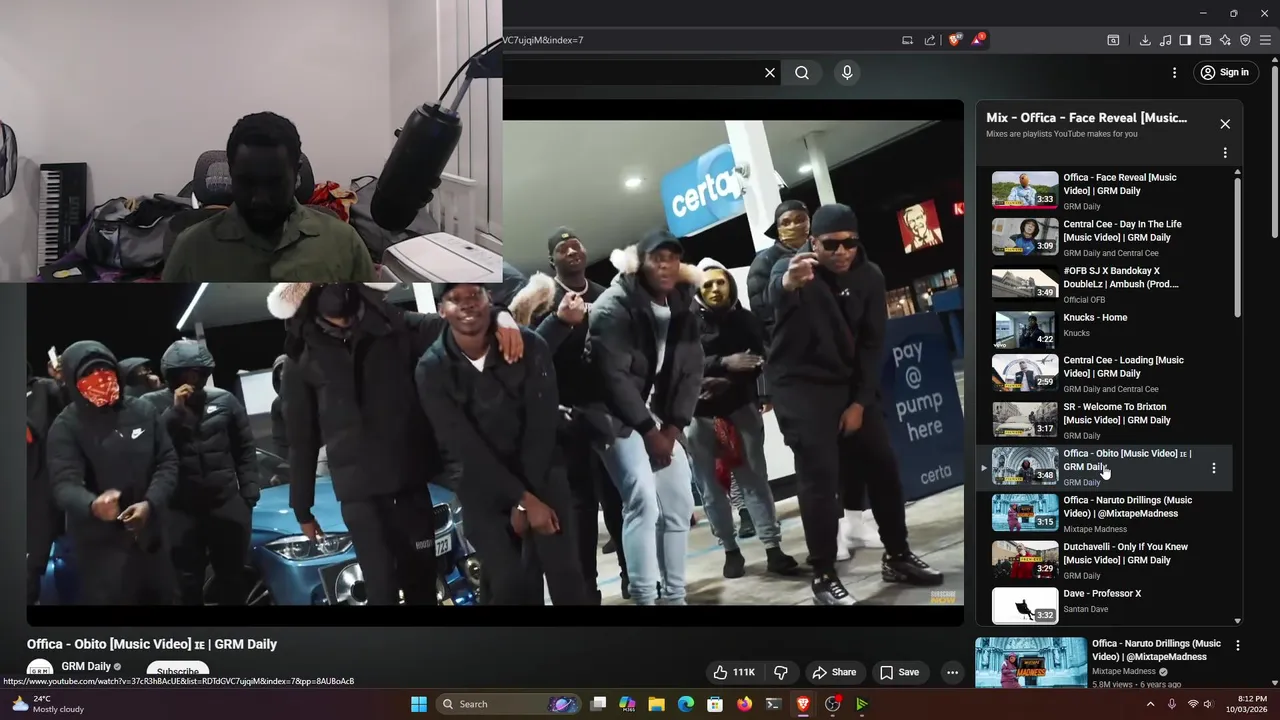Select Dave - Professor X playlist thumbnail
The image size is (1280, 720).
[x=1025, y=606]
